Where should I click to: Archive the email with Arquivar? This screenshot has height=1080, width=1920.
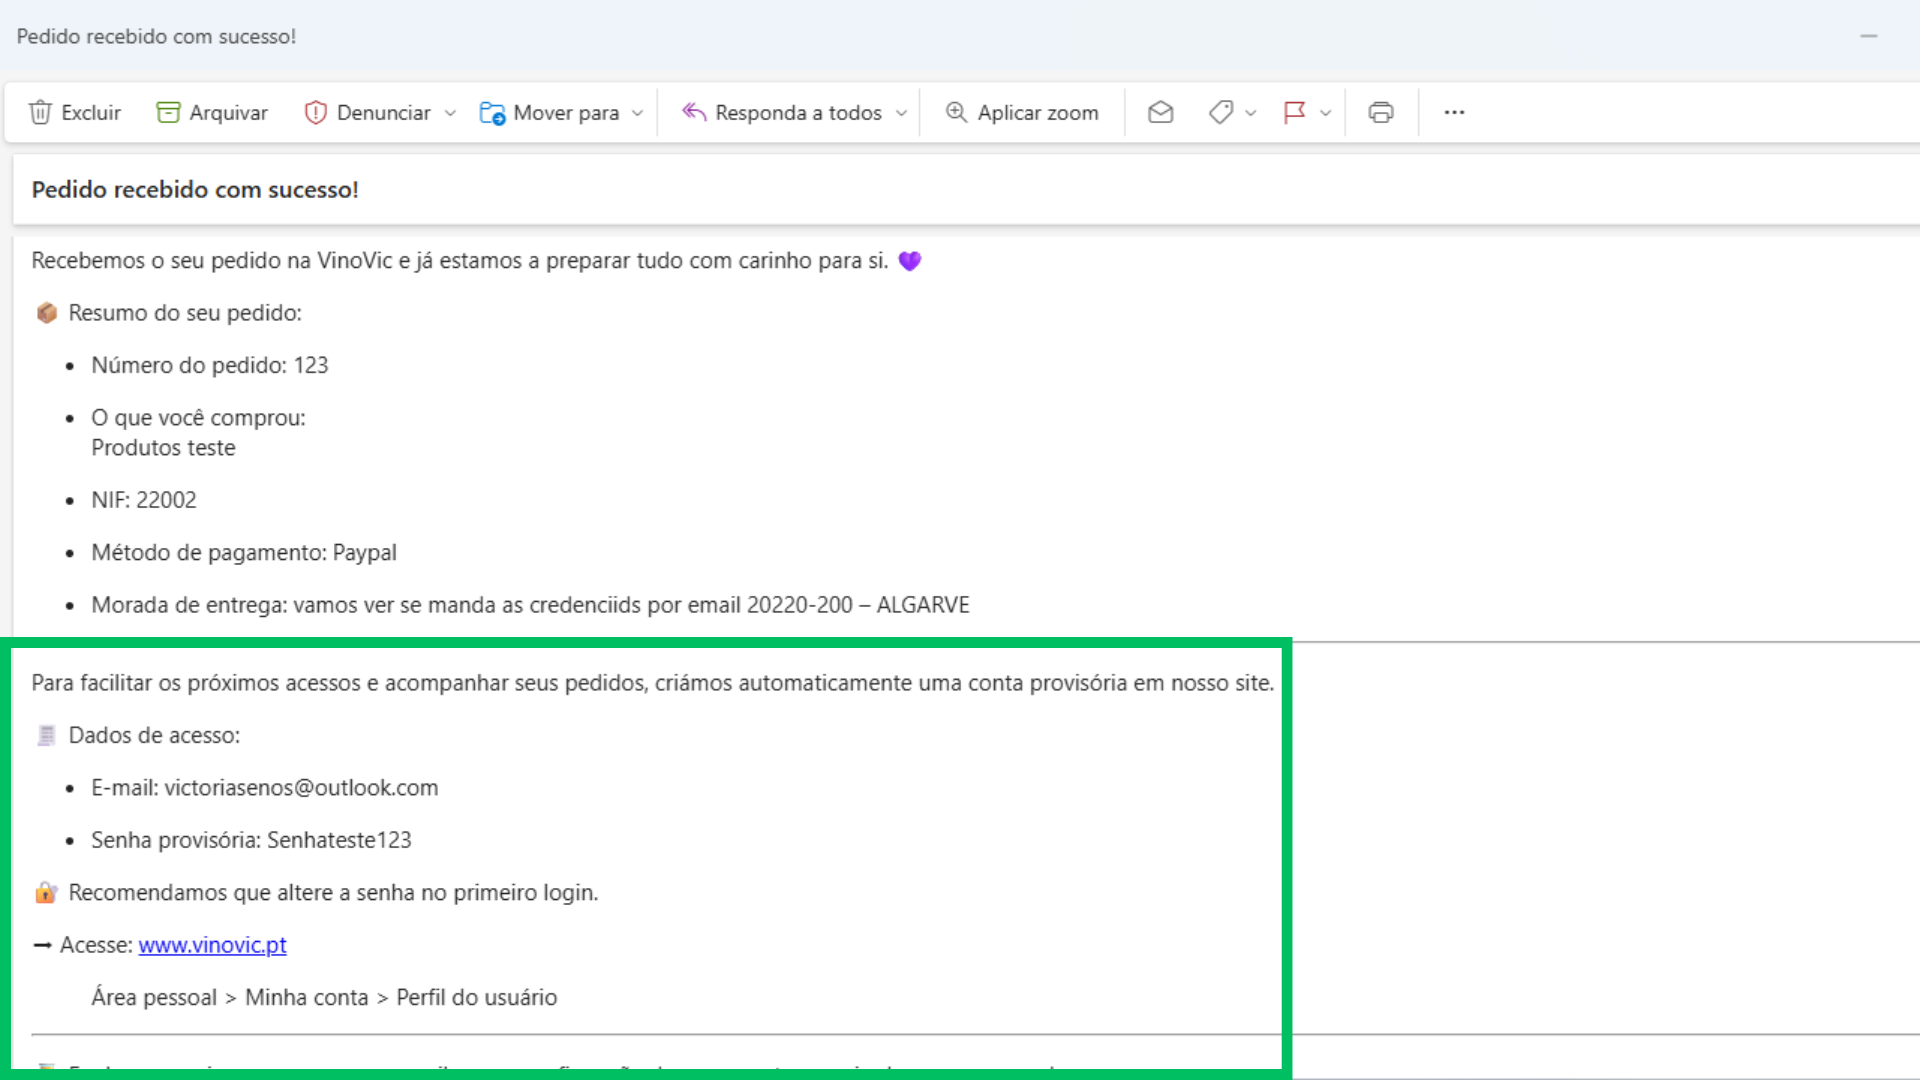212,112
